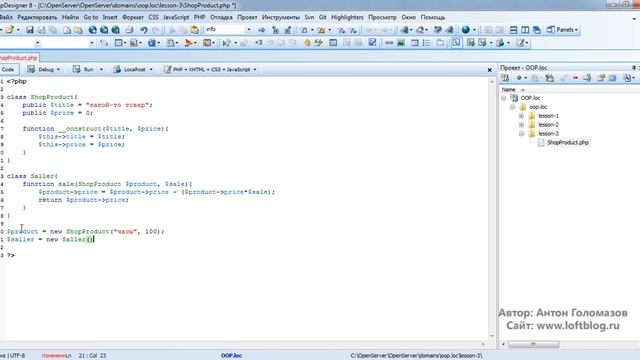Click the 'Ln 21 : Col 23' status text
This screenshot has height=360, width=640.
tap(87, 356)
